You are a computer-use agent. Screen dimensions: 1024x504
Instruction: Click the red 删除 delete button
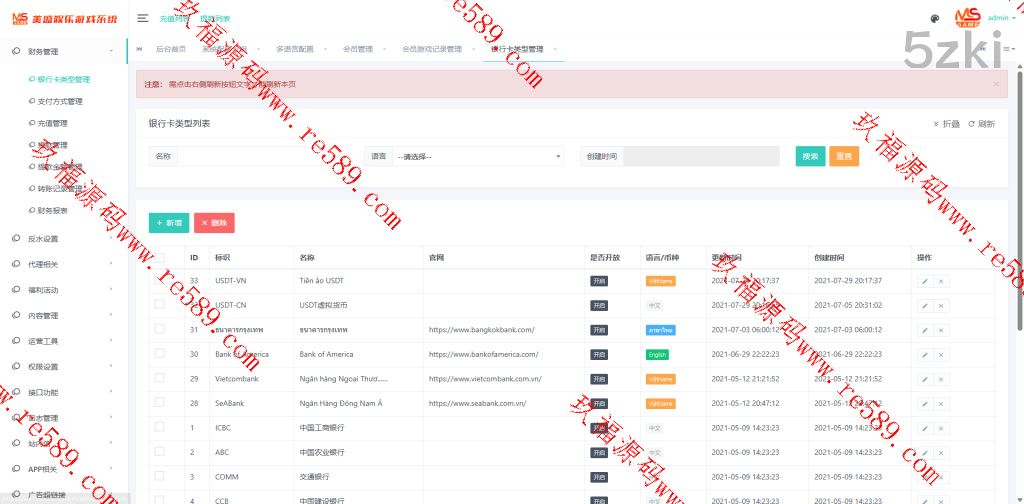point(214,223)
